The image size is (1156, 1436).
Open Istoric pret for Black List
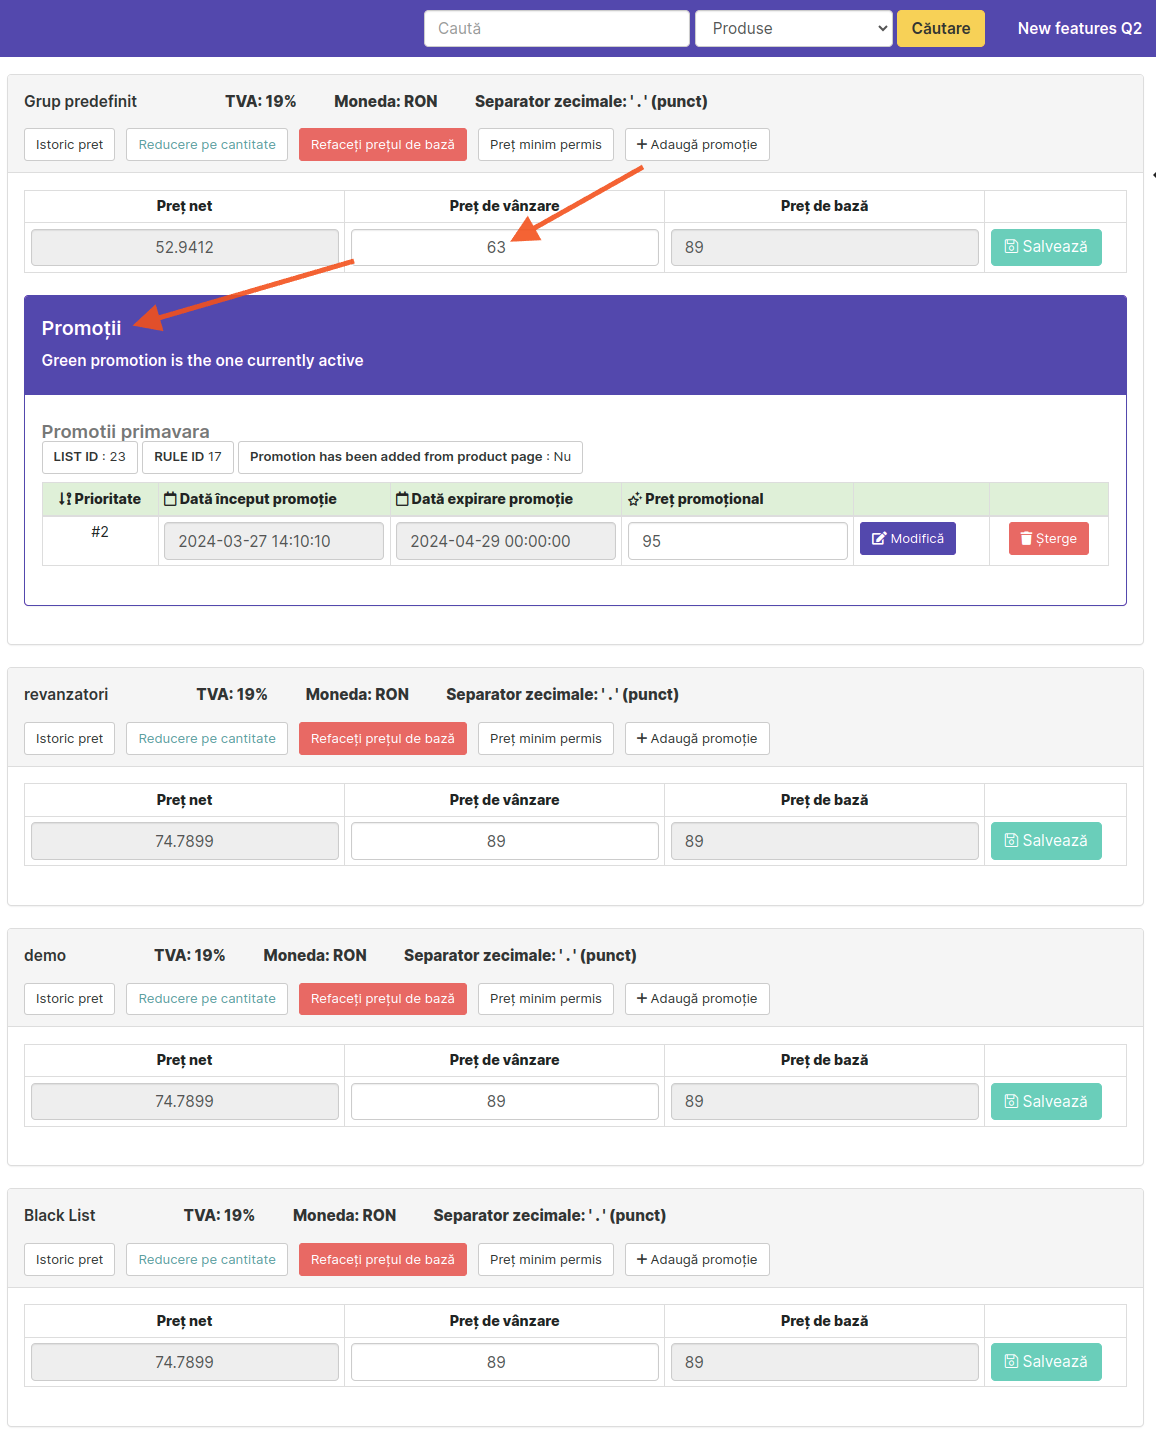[69, 1260]
